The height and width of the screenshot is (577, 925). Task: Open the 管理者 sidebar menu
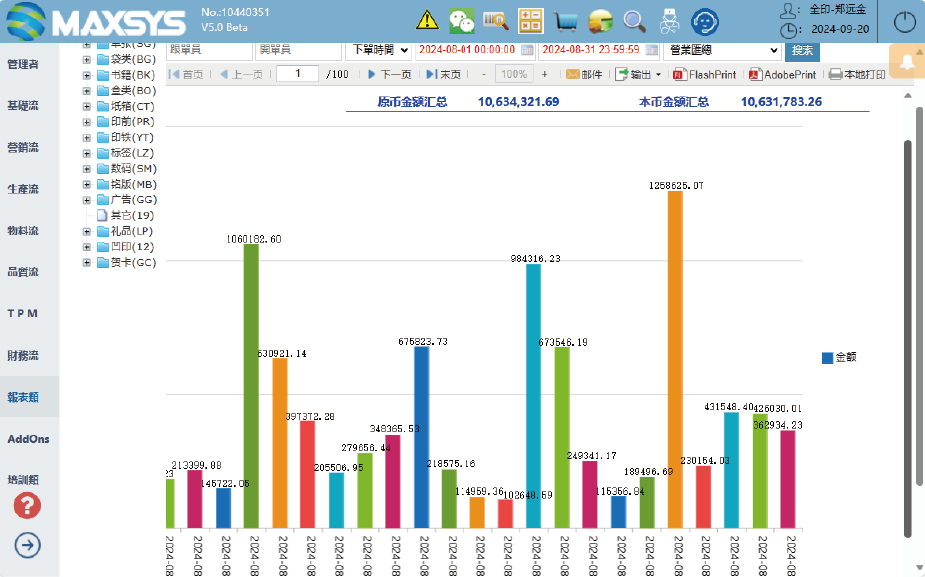(x=23, y=64)
